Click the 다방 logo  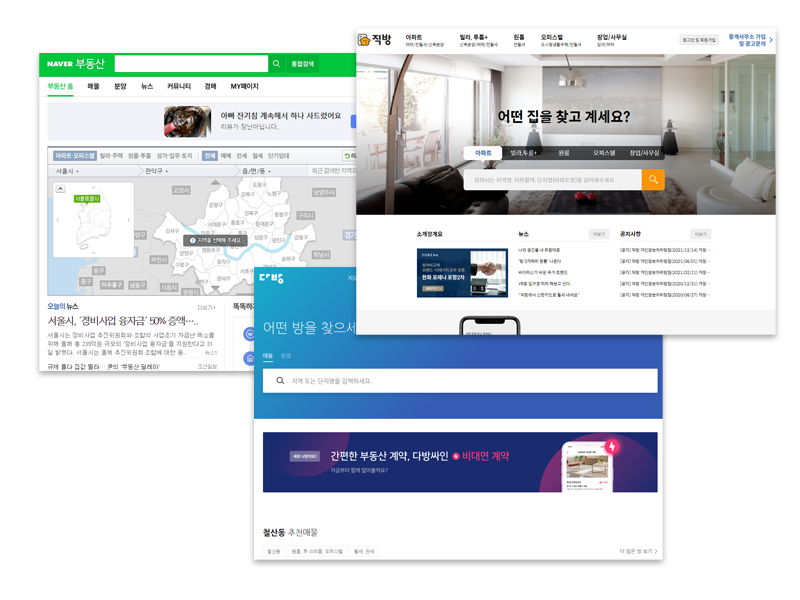coord(271,279)
